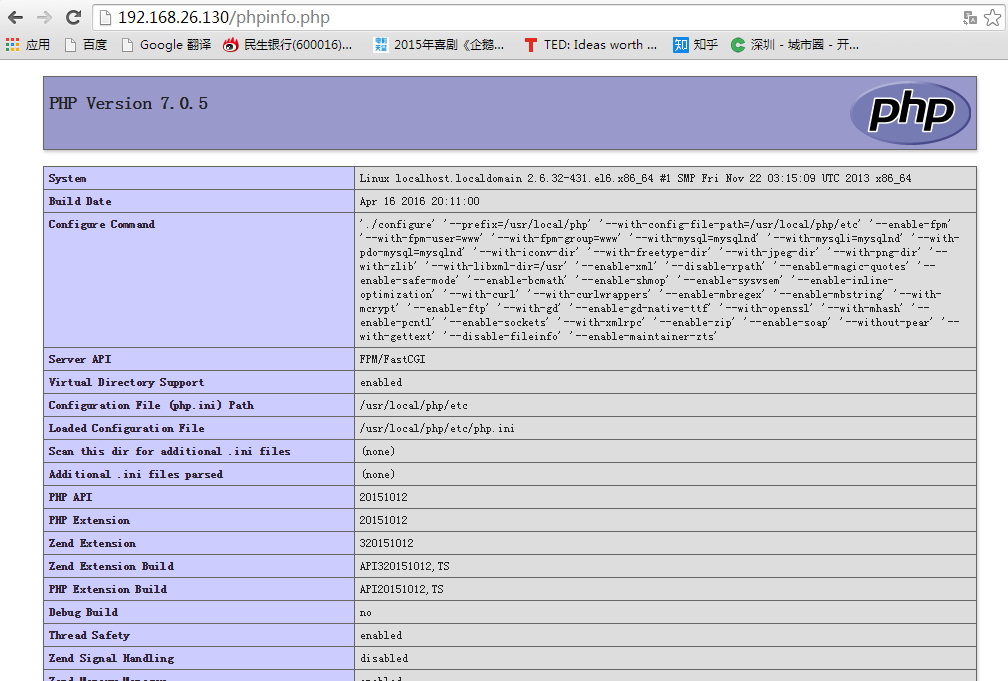Click the System row value text
The width and height of the screenshot is (1008, 681).
635,179
